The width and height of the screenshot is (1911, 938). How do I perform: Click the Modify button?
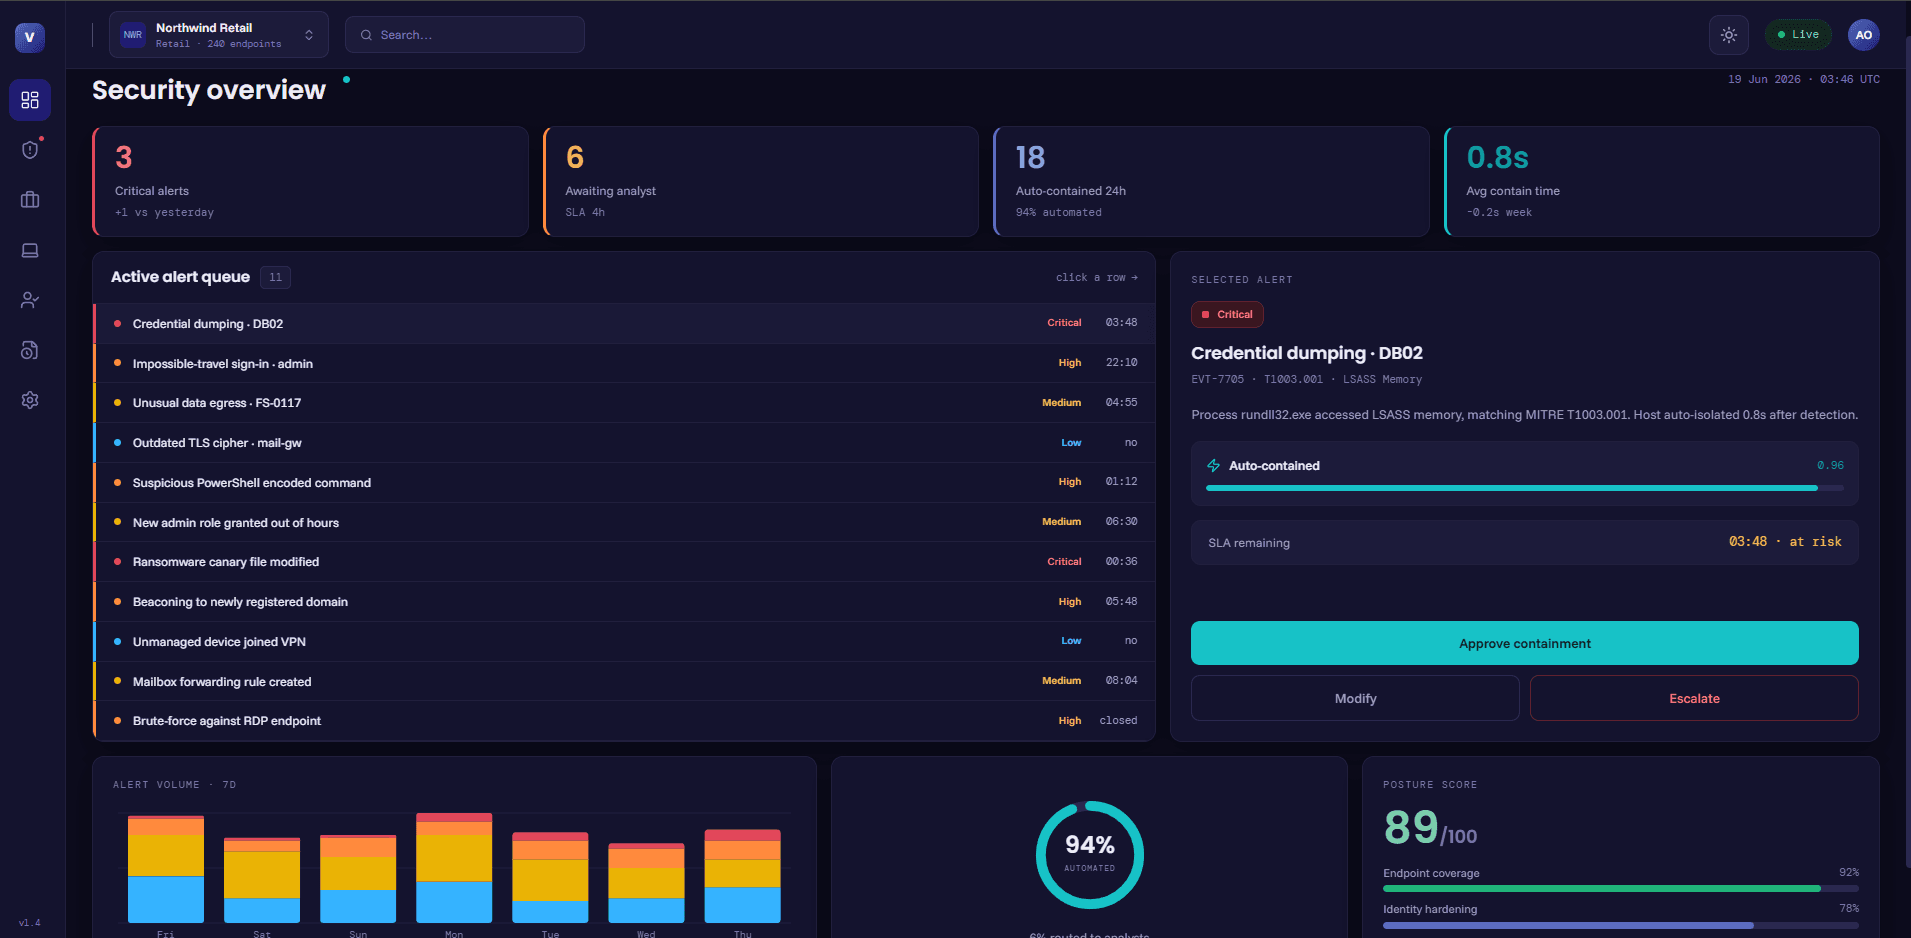(x=1355, y=698)
